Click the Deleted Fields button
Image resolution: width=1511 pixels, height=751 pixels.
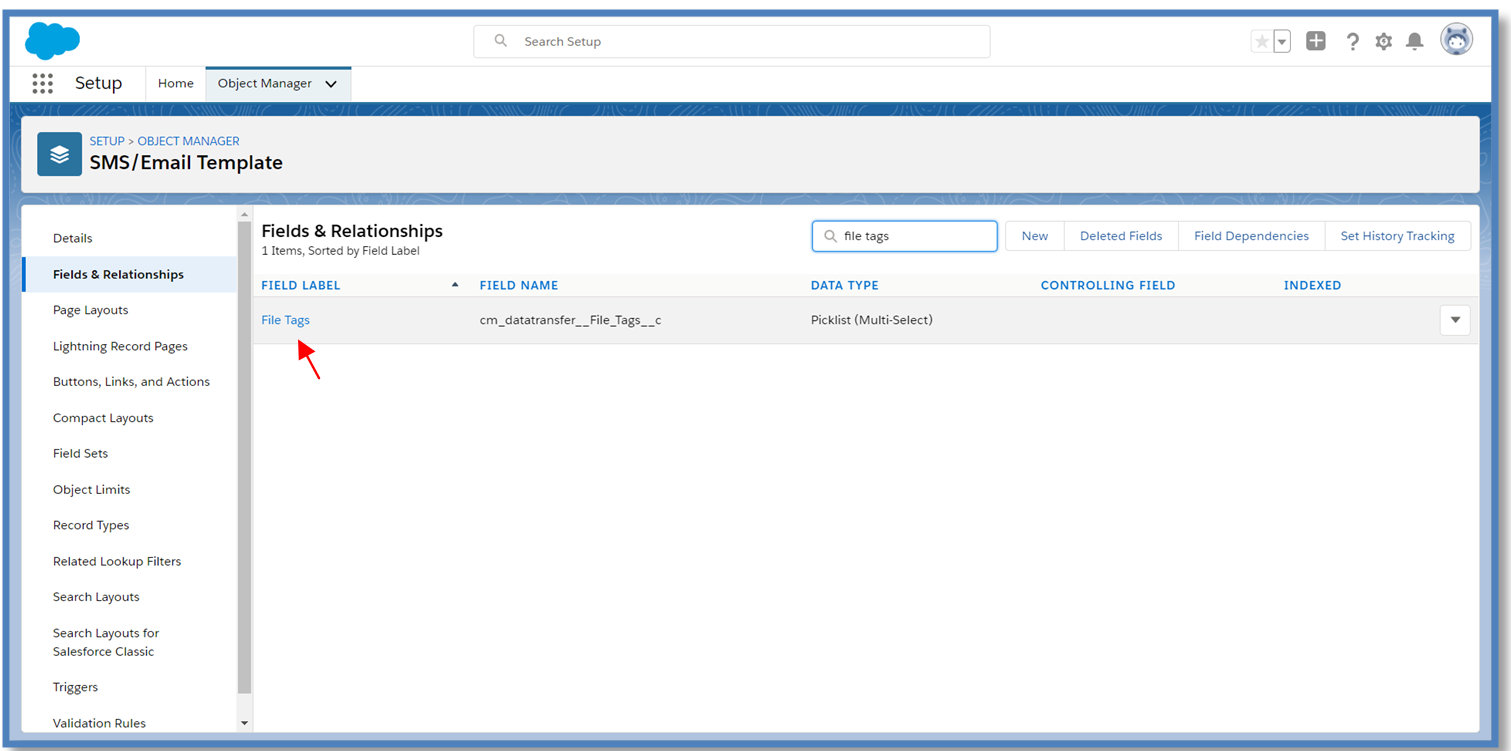click(x=1121, y=236)
